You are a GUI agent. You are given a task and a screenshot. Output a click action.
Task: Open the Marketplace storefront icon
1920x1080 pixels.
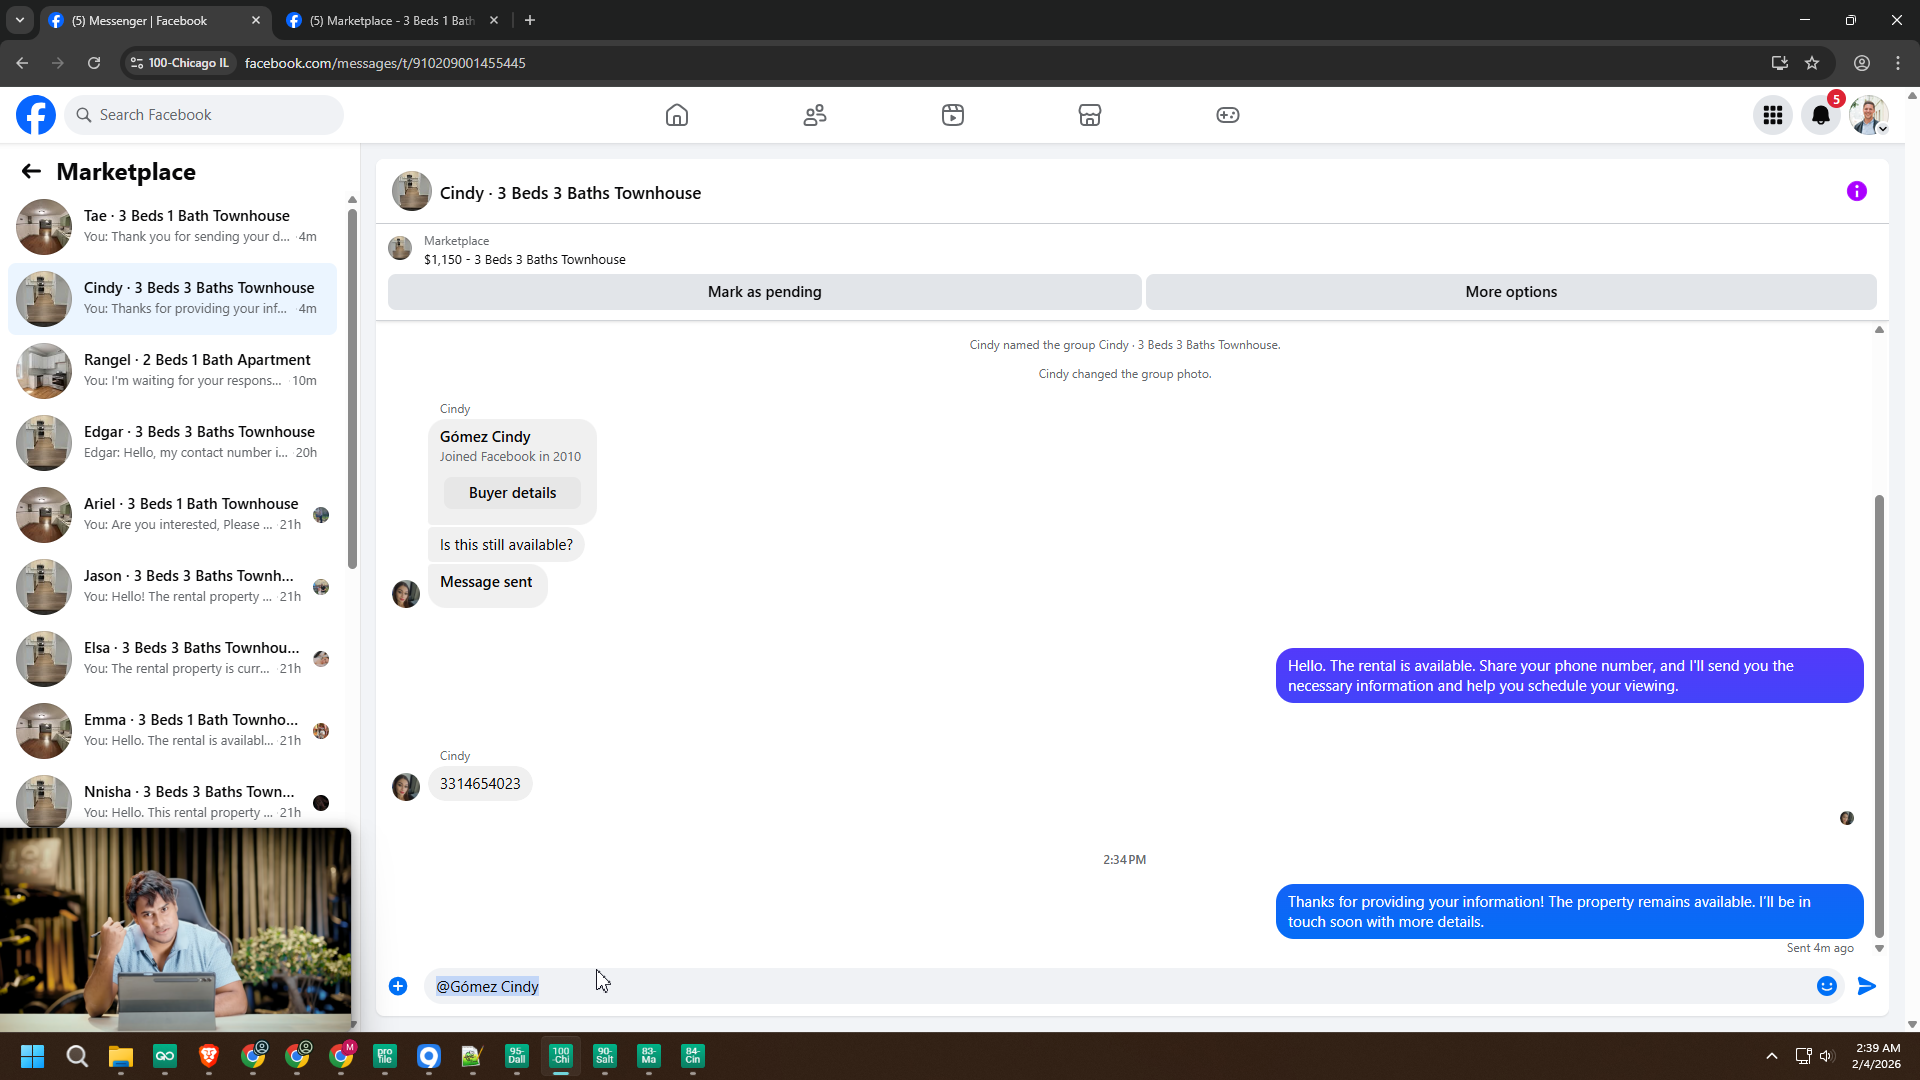coord(1090,115)
